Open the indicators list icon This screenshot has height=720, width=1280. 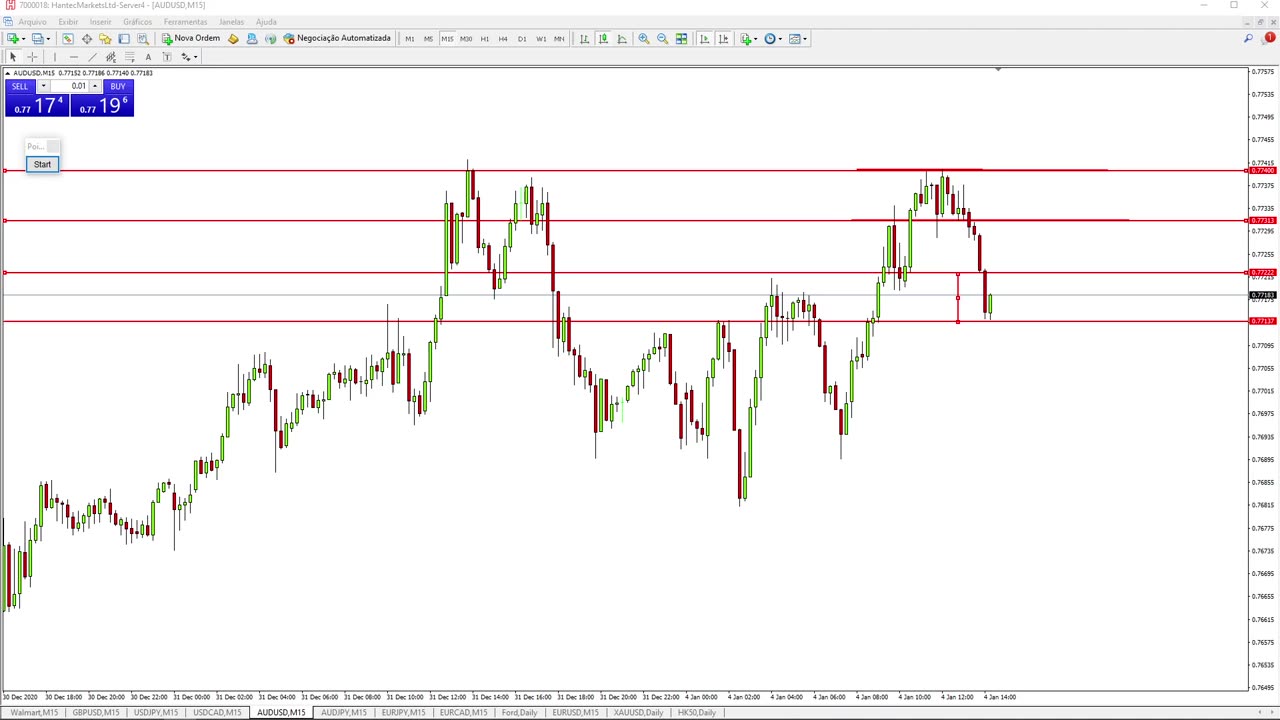pyautogui.click(x=745, y=39)
